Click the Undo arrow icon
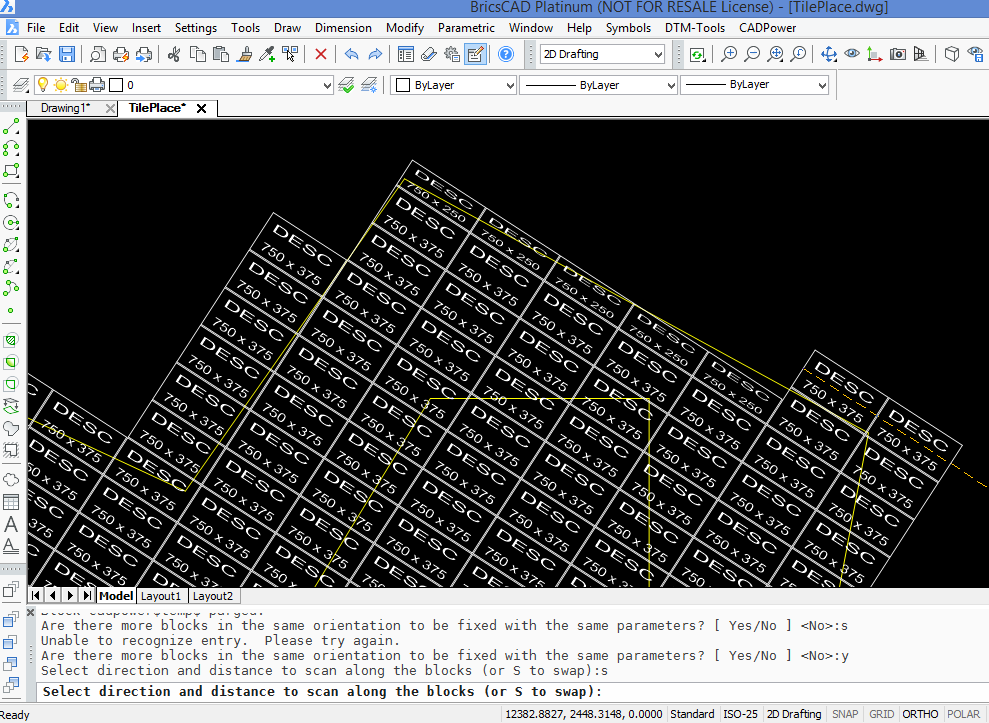This screenshot has height=723, width=989. [351, 54]
